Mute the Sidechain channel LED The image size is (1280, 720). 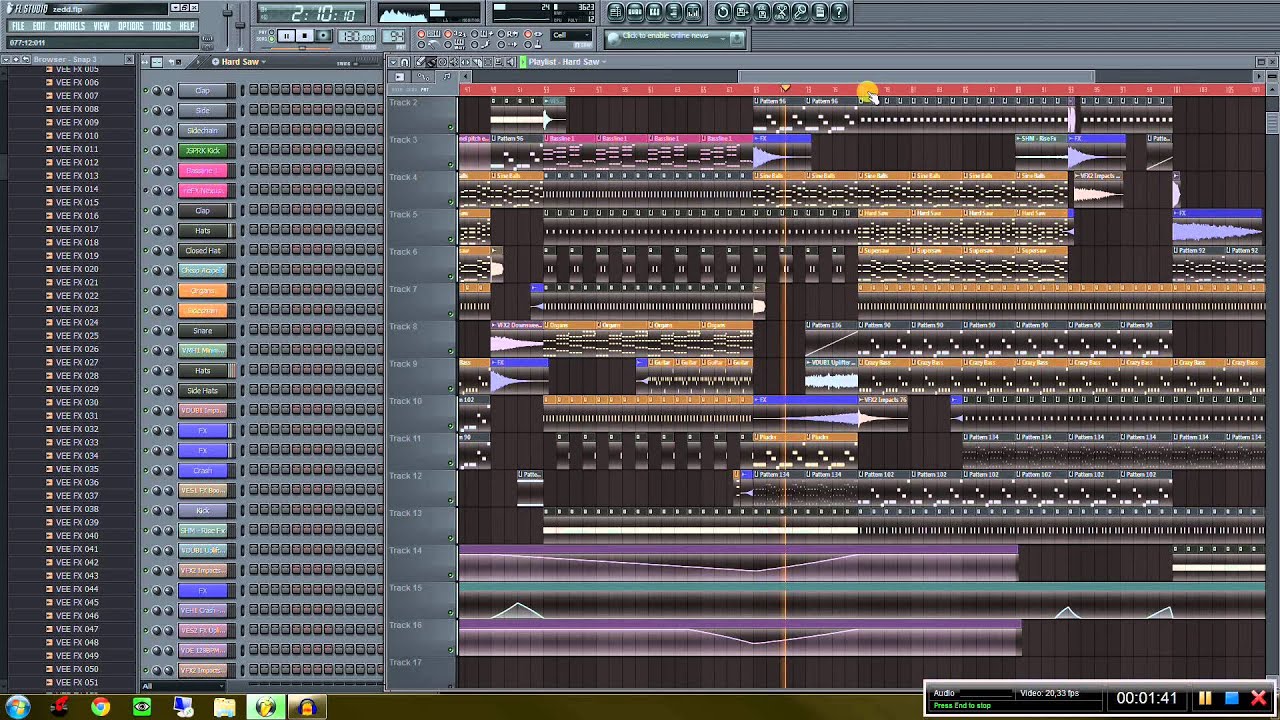145,131
